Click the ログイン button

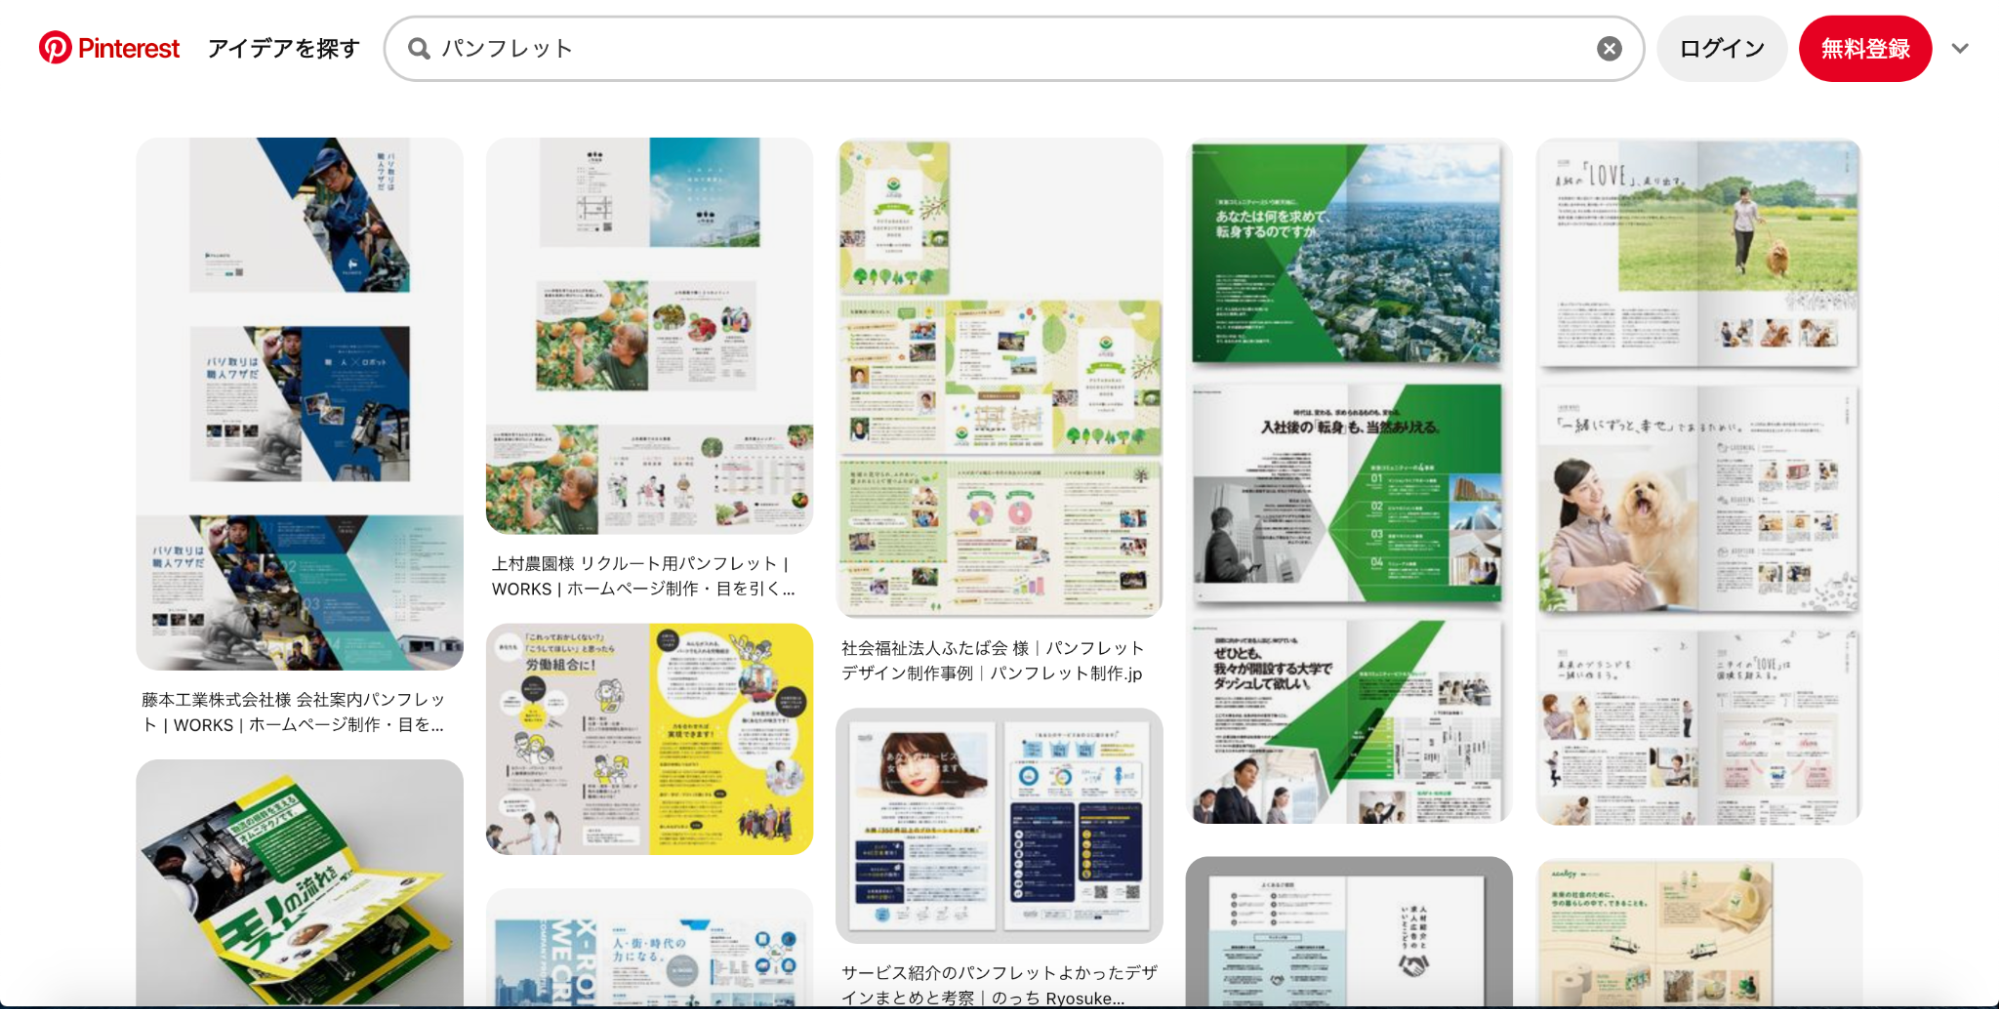pyautogui.click(x=1721, y=48)
